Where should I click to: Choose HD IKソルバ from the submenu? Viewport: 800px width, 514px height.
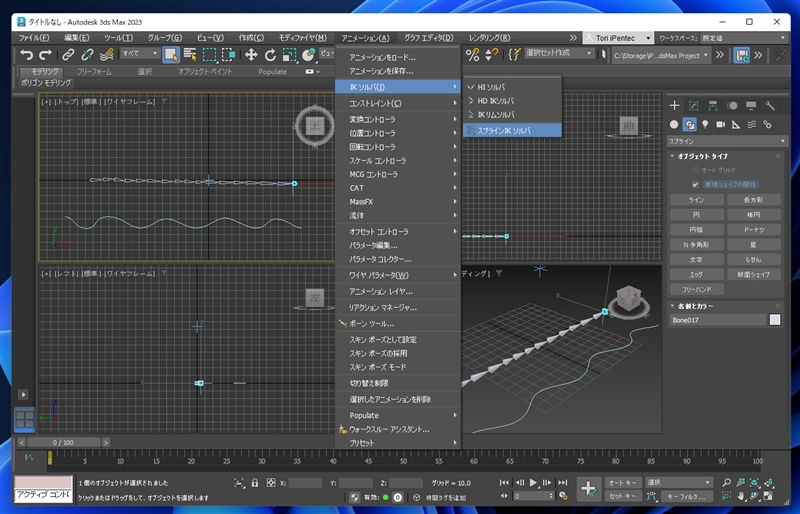point(512,101)
